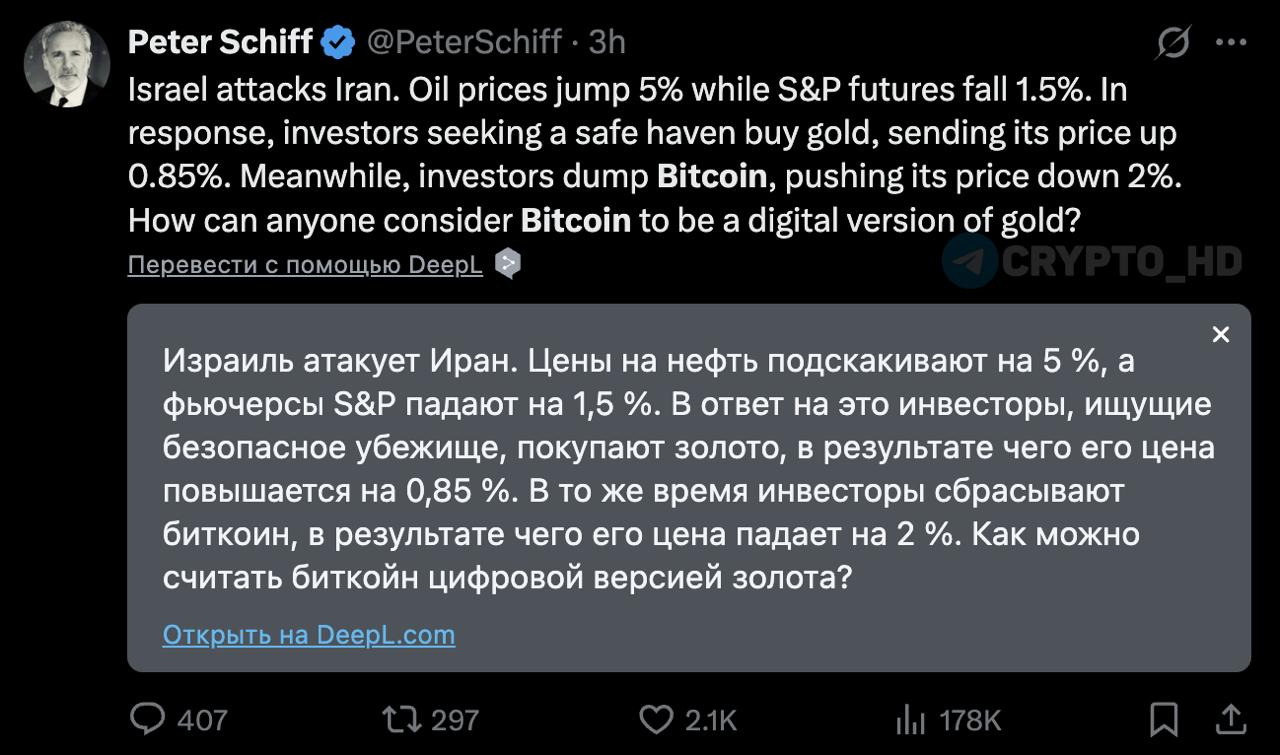1280x755 pixels.
Task: Click Peter Schiff's profile avatar
Action: pos(67,64)
